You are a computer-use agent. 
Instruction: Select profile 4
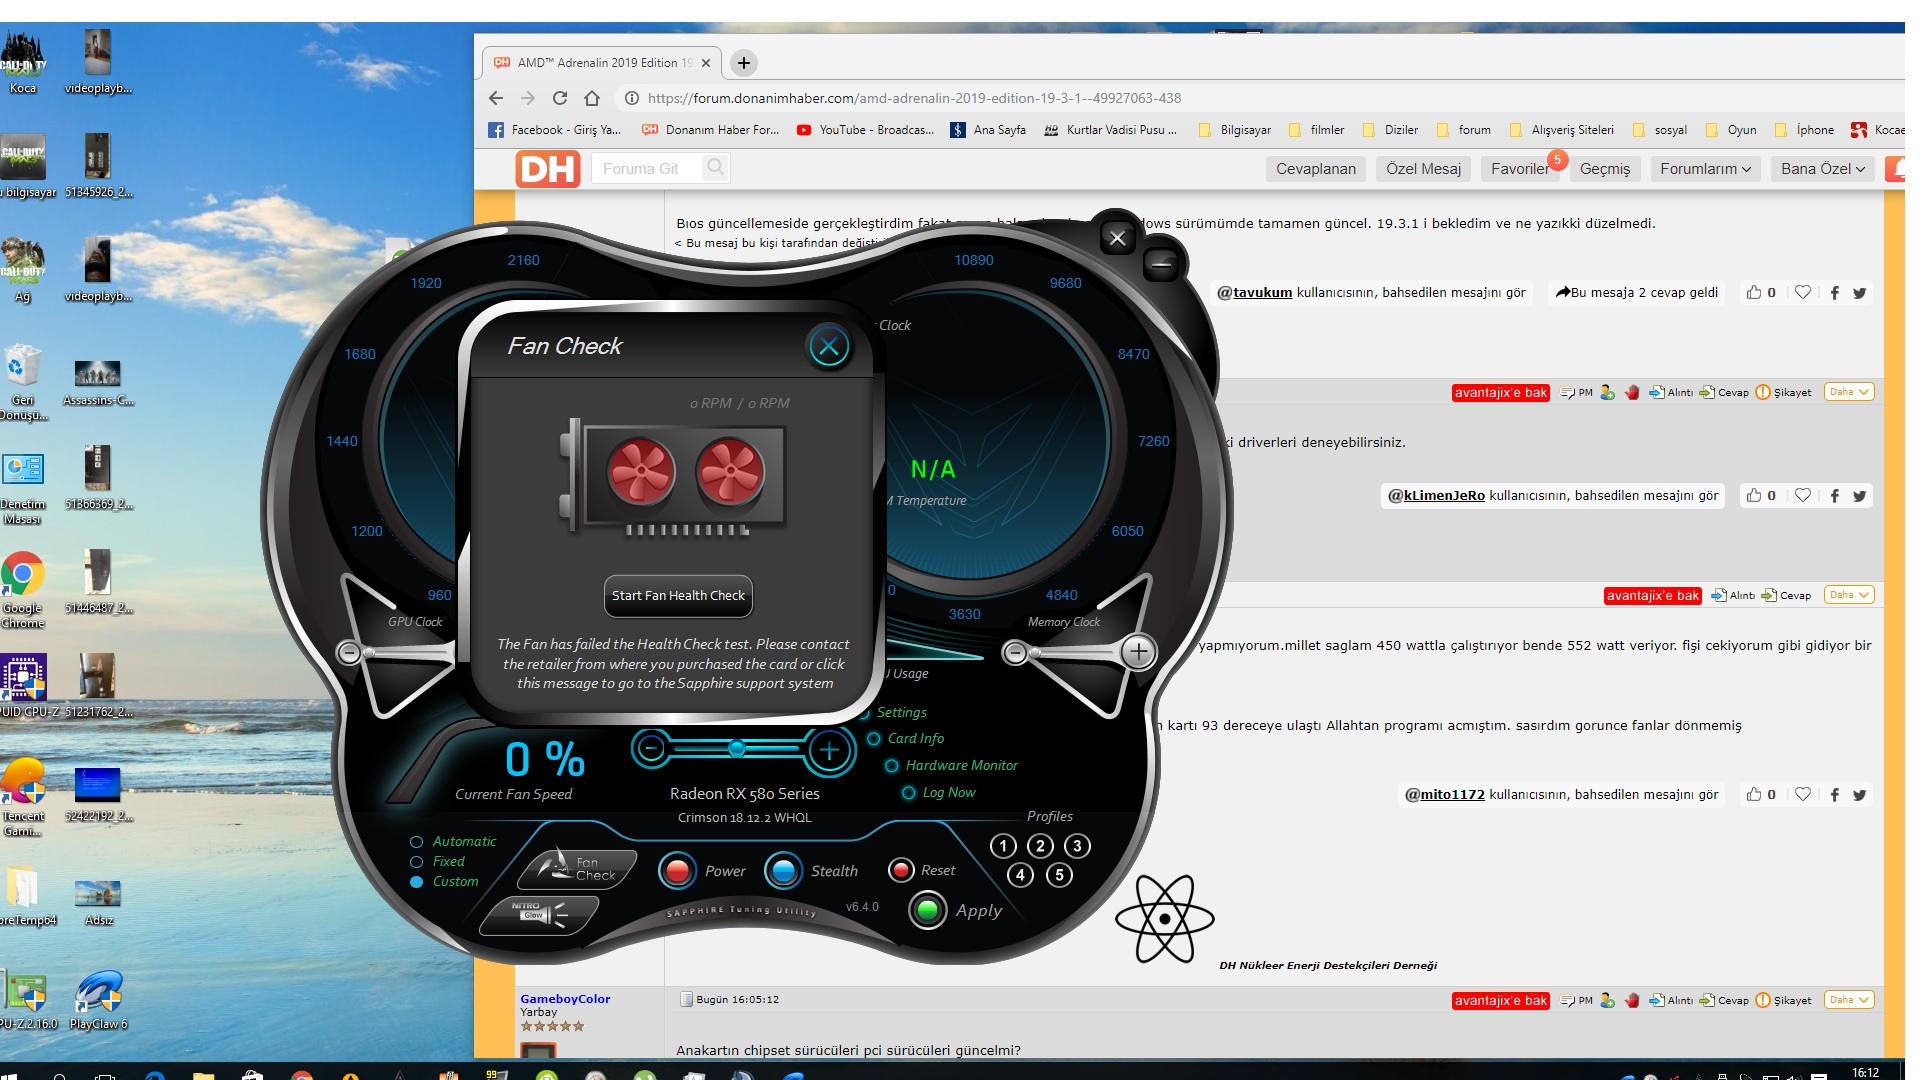point(1020,876)
